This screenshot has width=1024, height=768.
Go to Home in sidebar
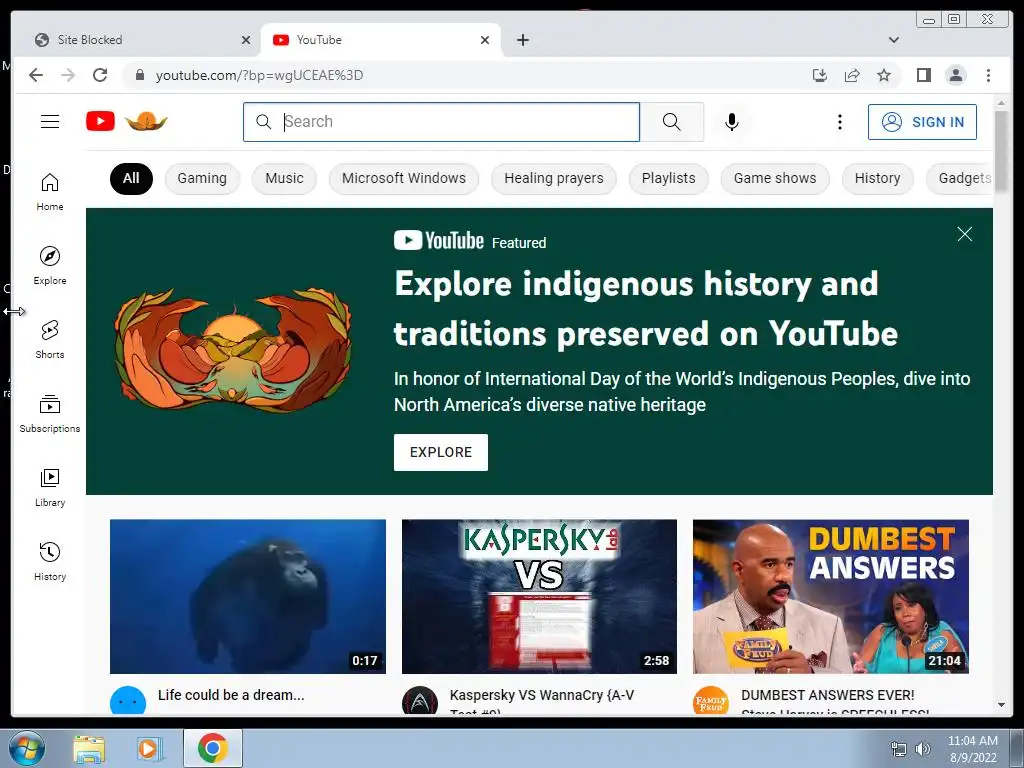pos(50,192)
